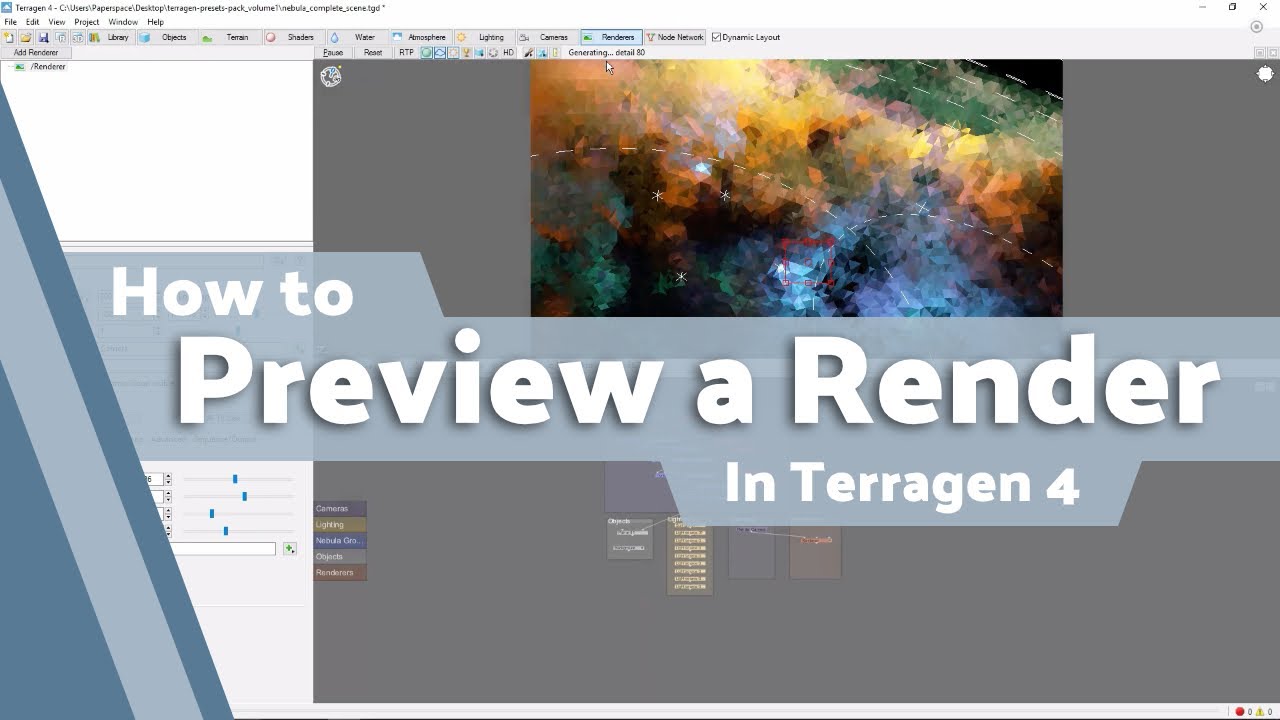
Task: Save project with the floppy disk icon
Action: click(43, 37)
